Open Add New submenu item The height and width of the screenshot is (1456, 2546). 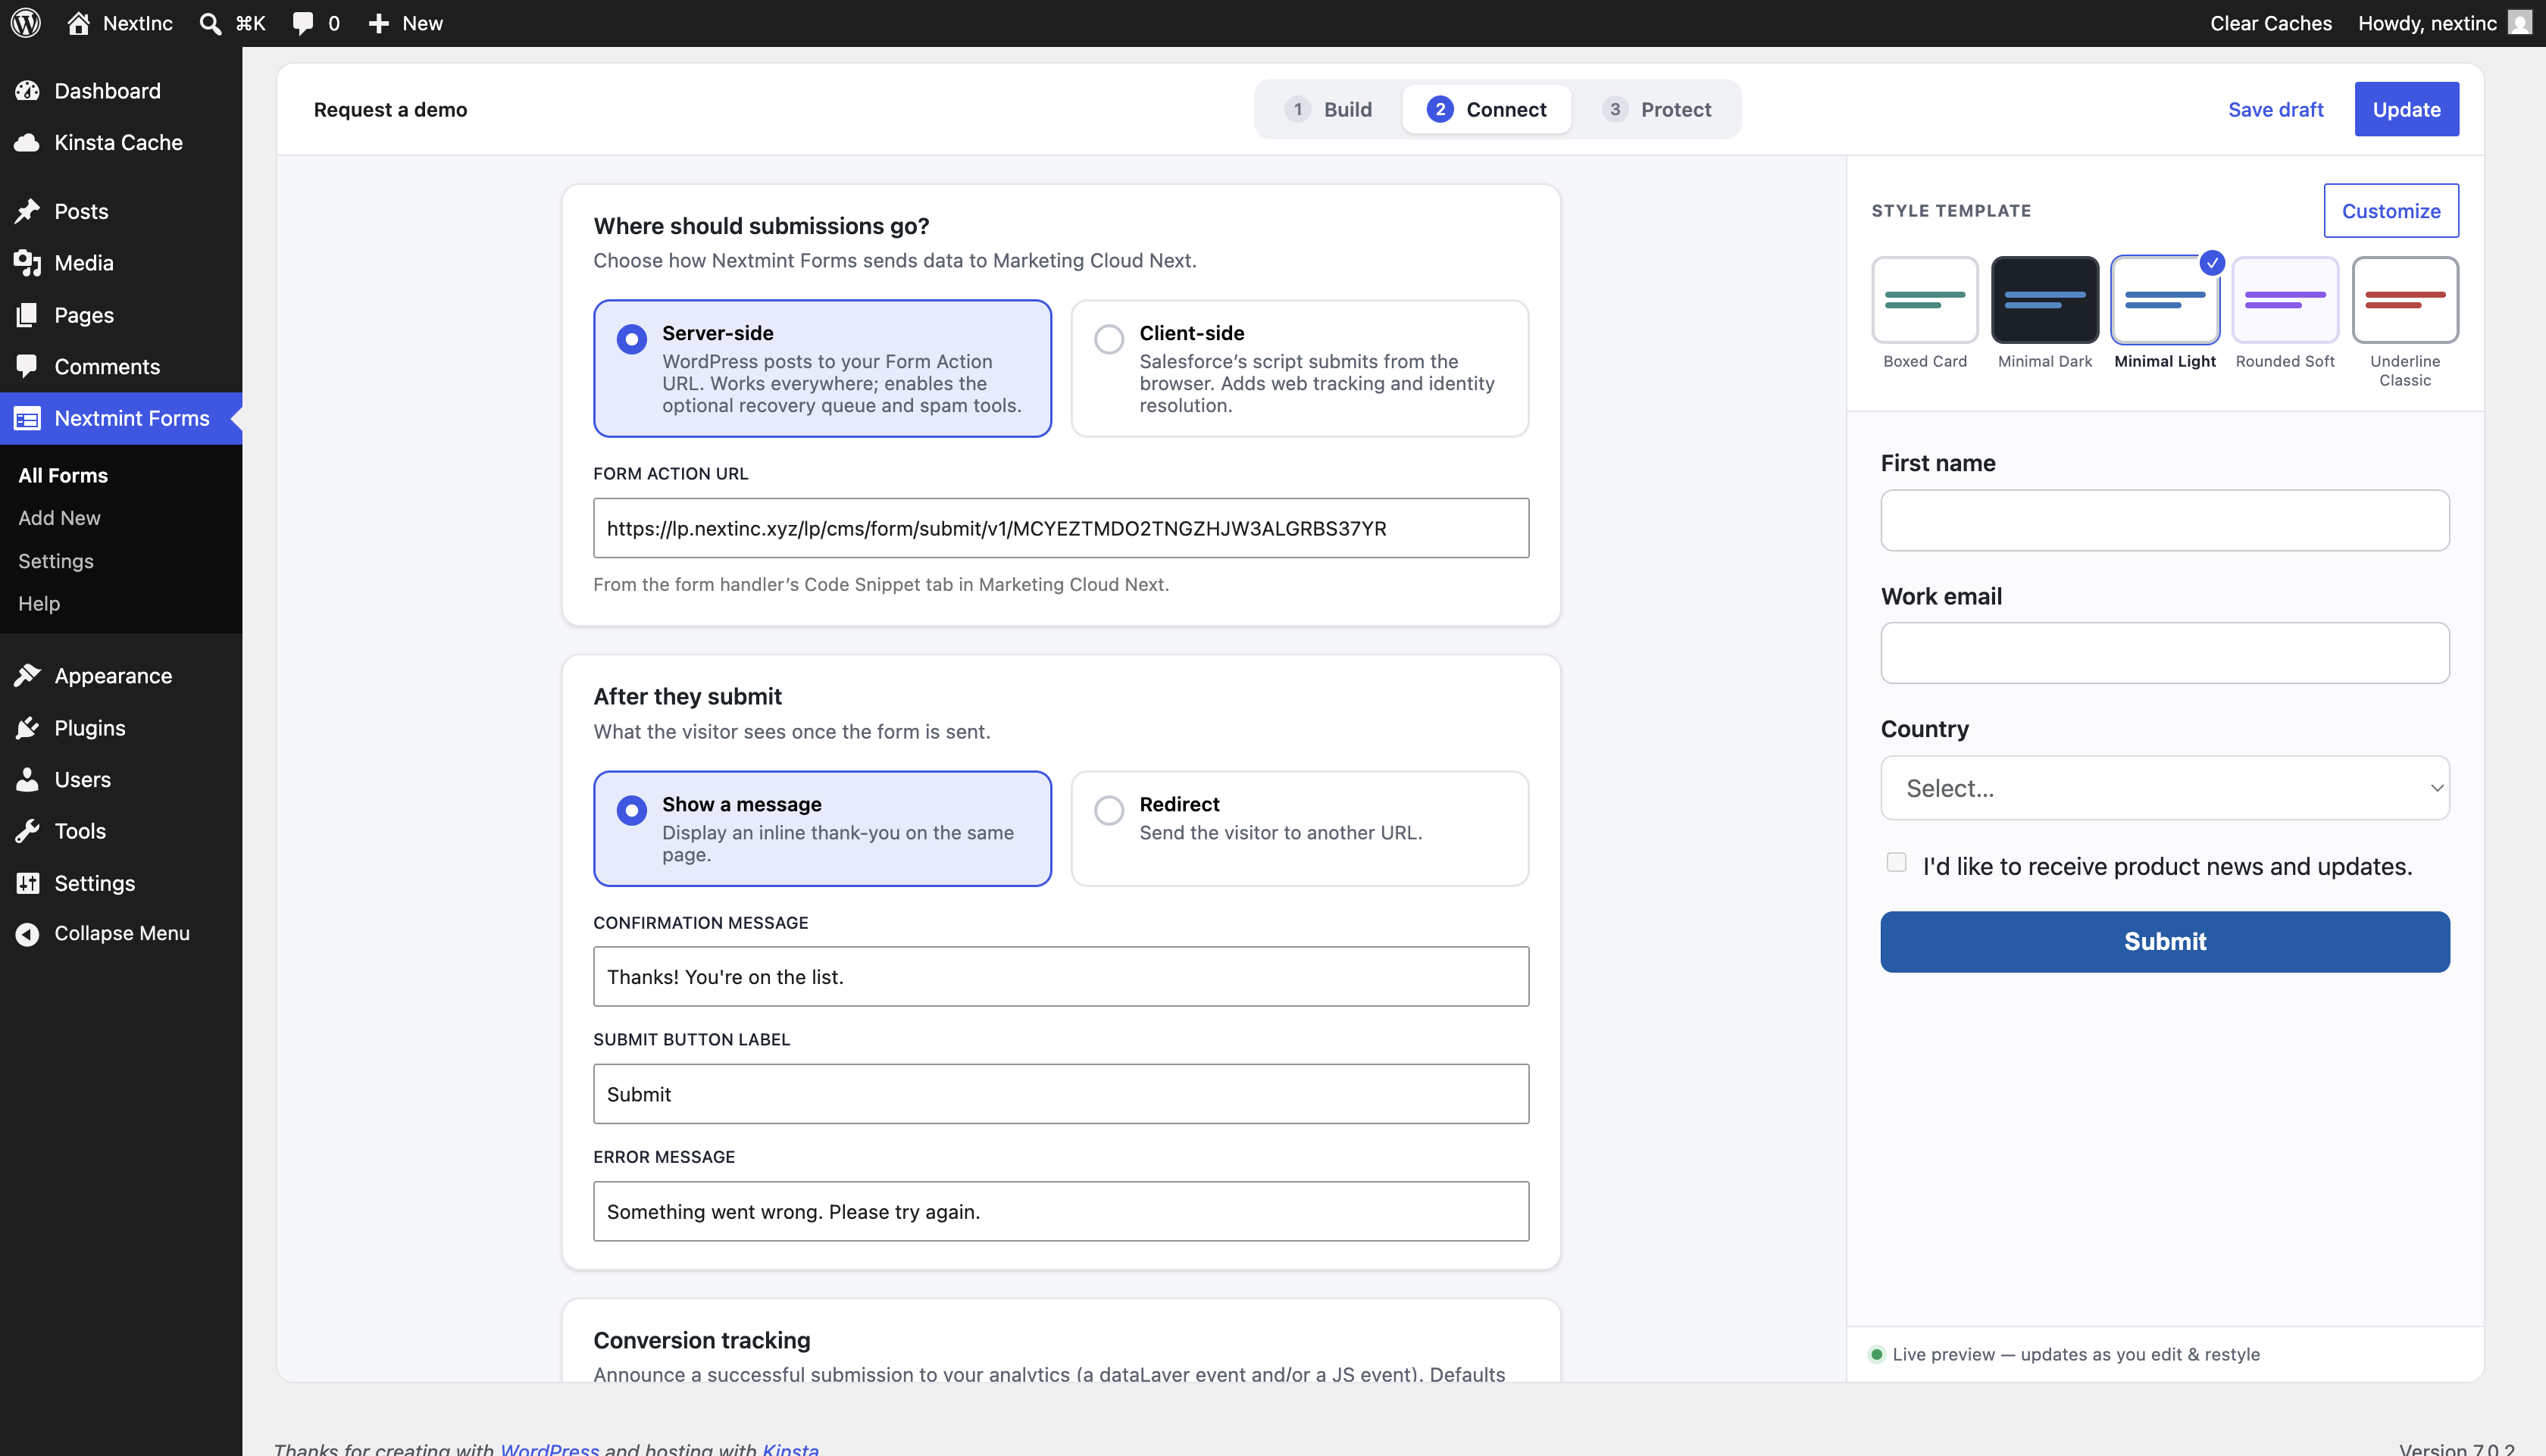(x=59, y=518)
